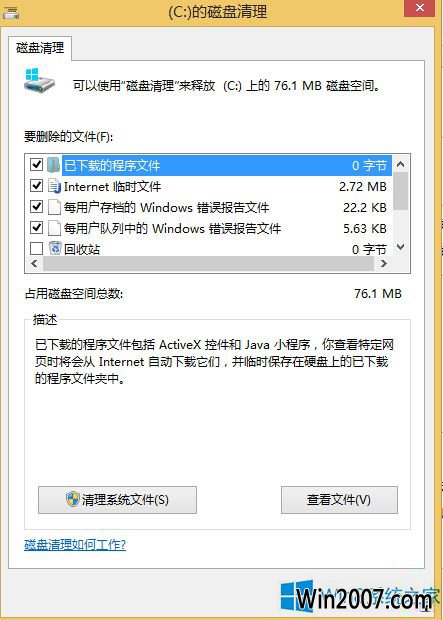Click the vertical scrollbar thumb in file list
443x620 pixels.
point(400,191)
